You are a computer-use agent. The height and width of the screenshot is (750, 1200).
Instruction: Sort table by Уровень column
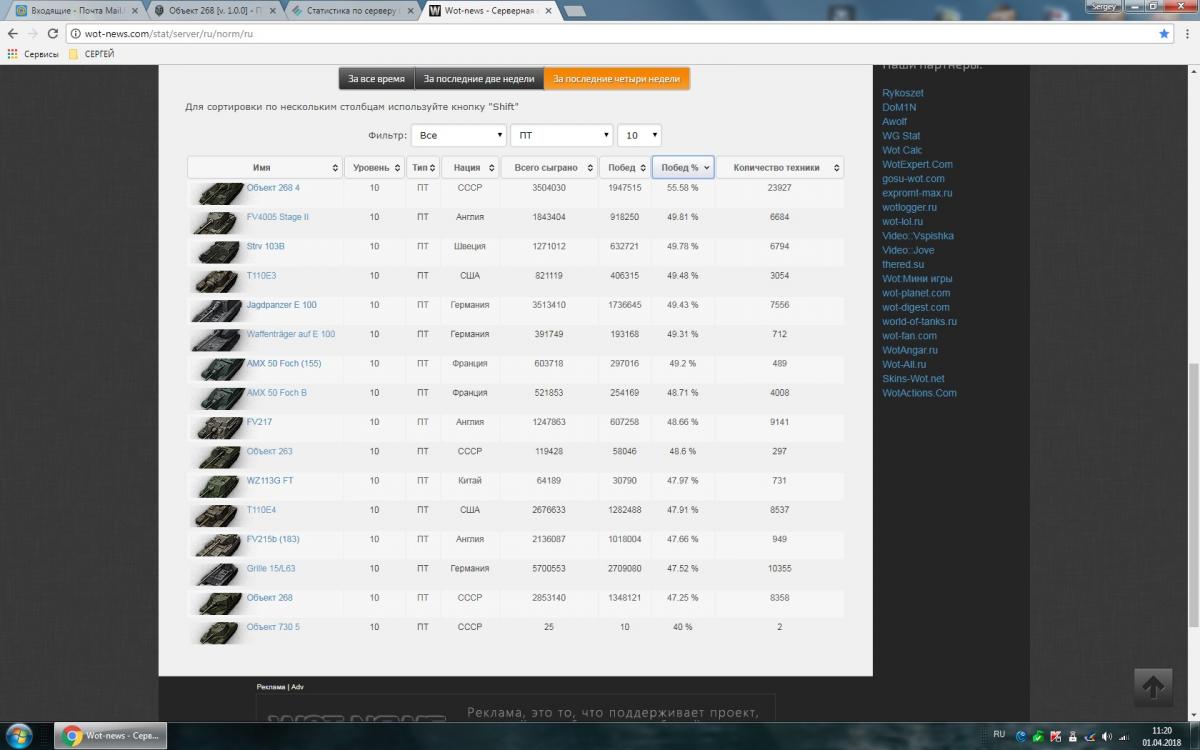tap(374, 168)
